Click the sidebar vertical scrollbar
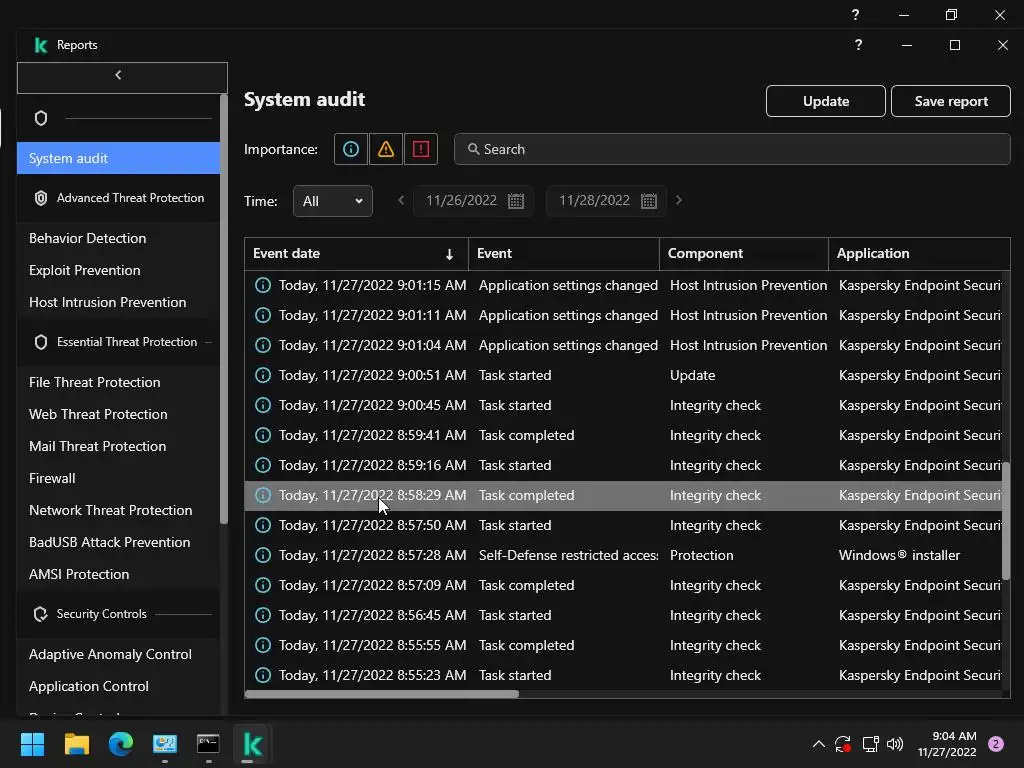Screen dimensions: 1024x768 click(x=224, y=309)
